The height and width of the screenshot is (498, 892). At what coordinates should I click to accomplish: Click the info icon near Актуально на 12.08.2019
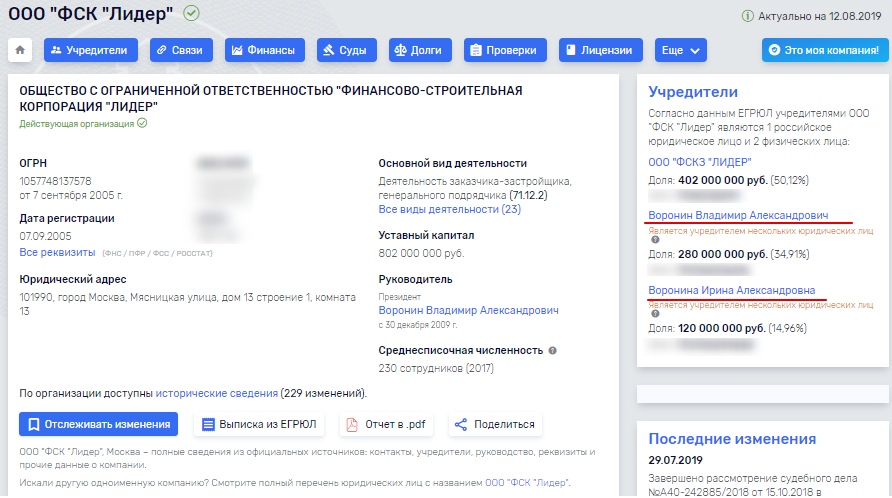coord(748,16)
